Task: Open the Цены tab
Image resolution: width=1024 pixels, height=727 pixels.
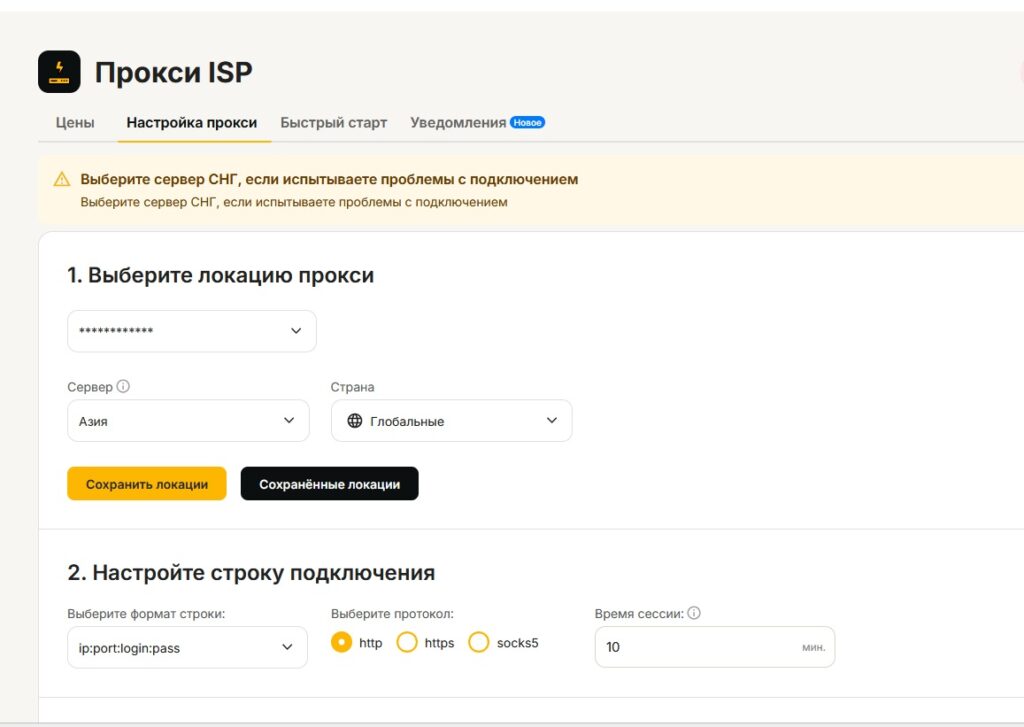Action: click(x=75, y=123)
